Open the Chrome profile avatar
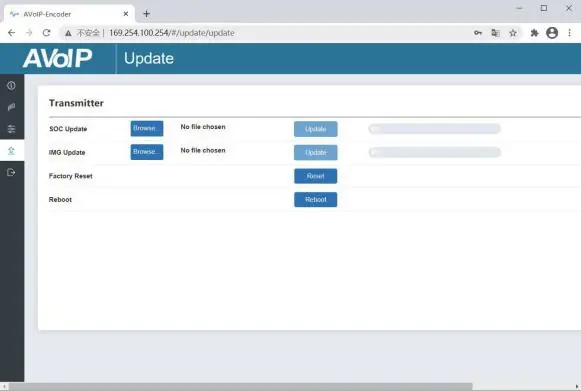581x391 pixels. tap(552, 33)
